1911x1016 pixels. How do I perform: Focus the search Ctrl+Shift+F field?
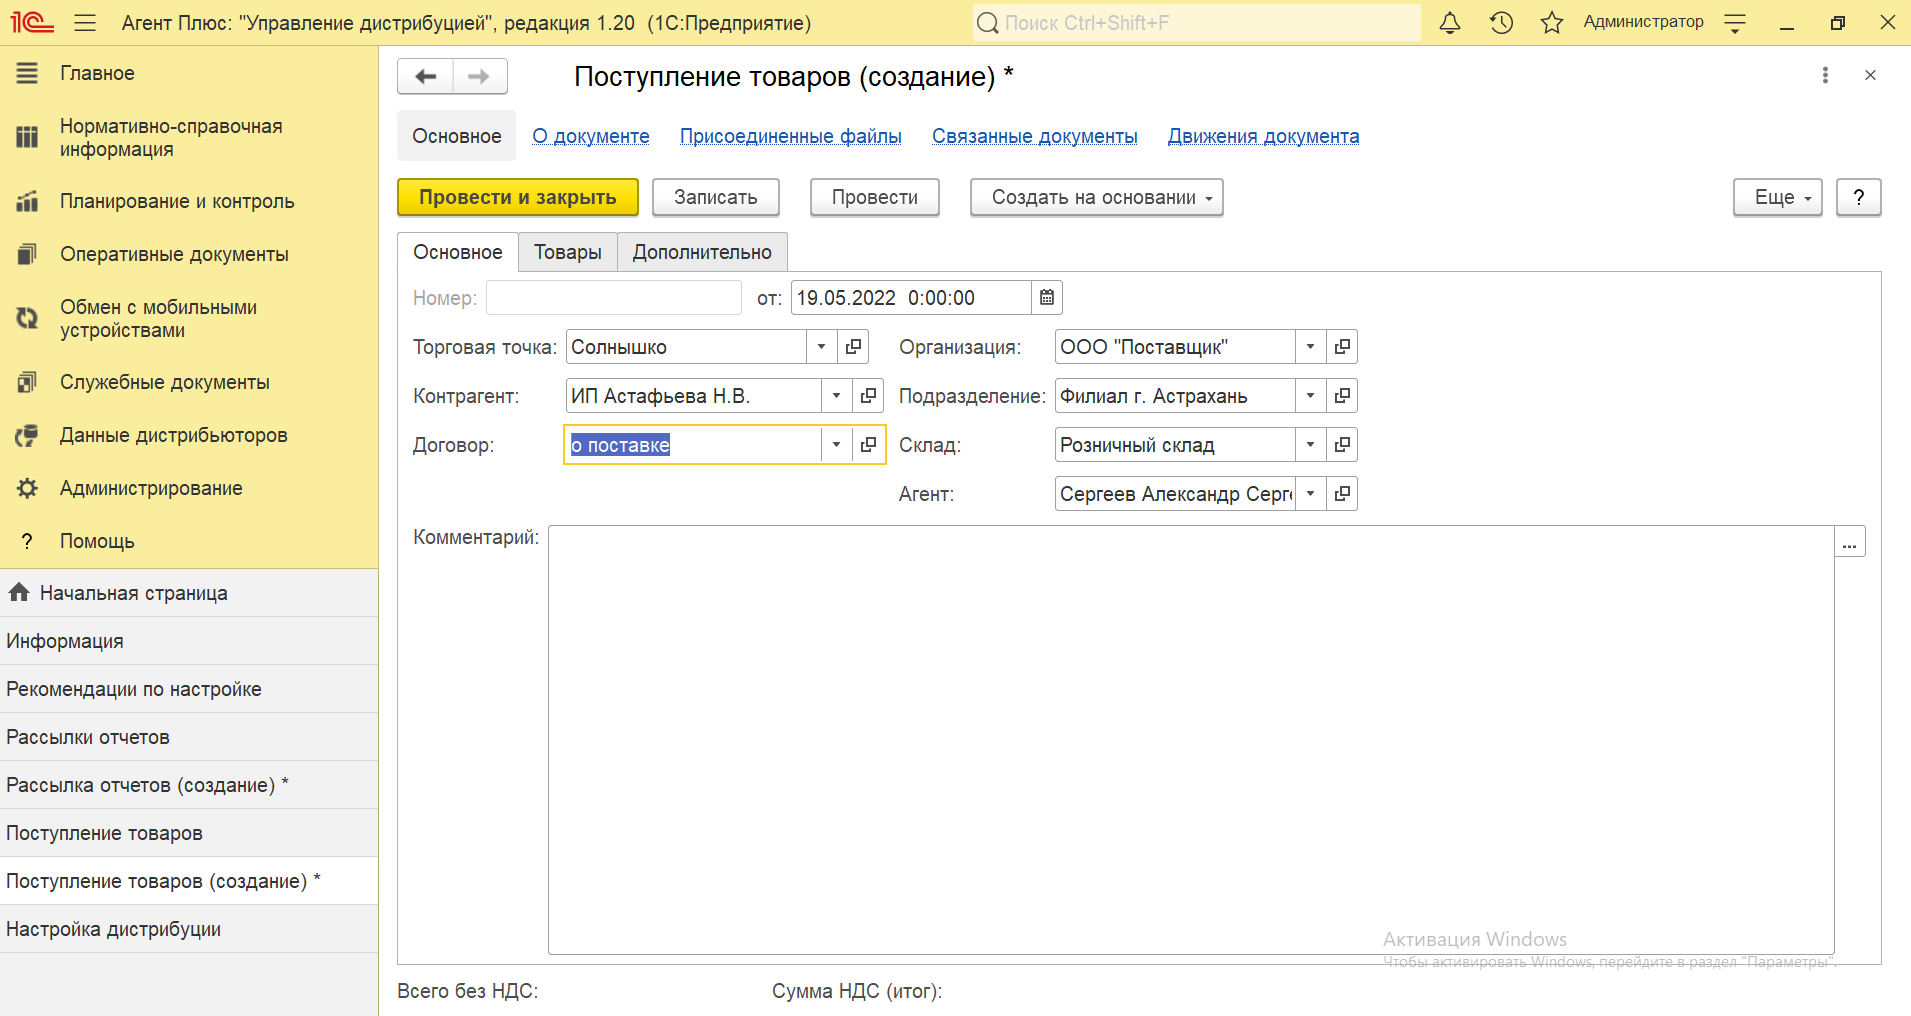point(1196,22)
